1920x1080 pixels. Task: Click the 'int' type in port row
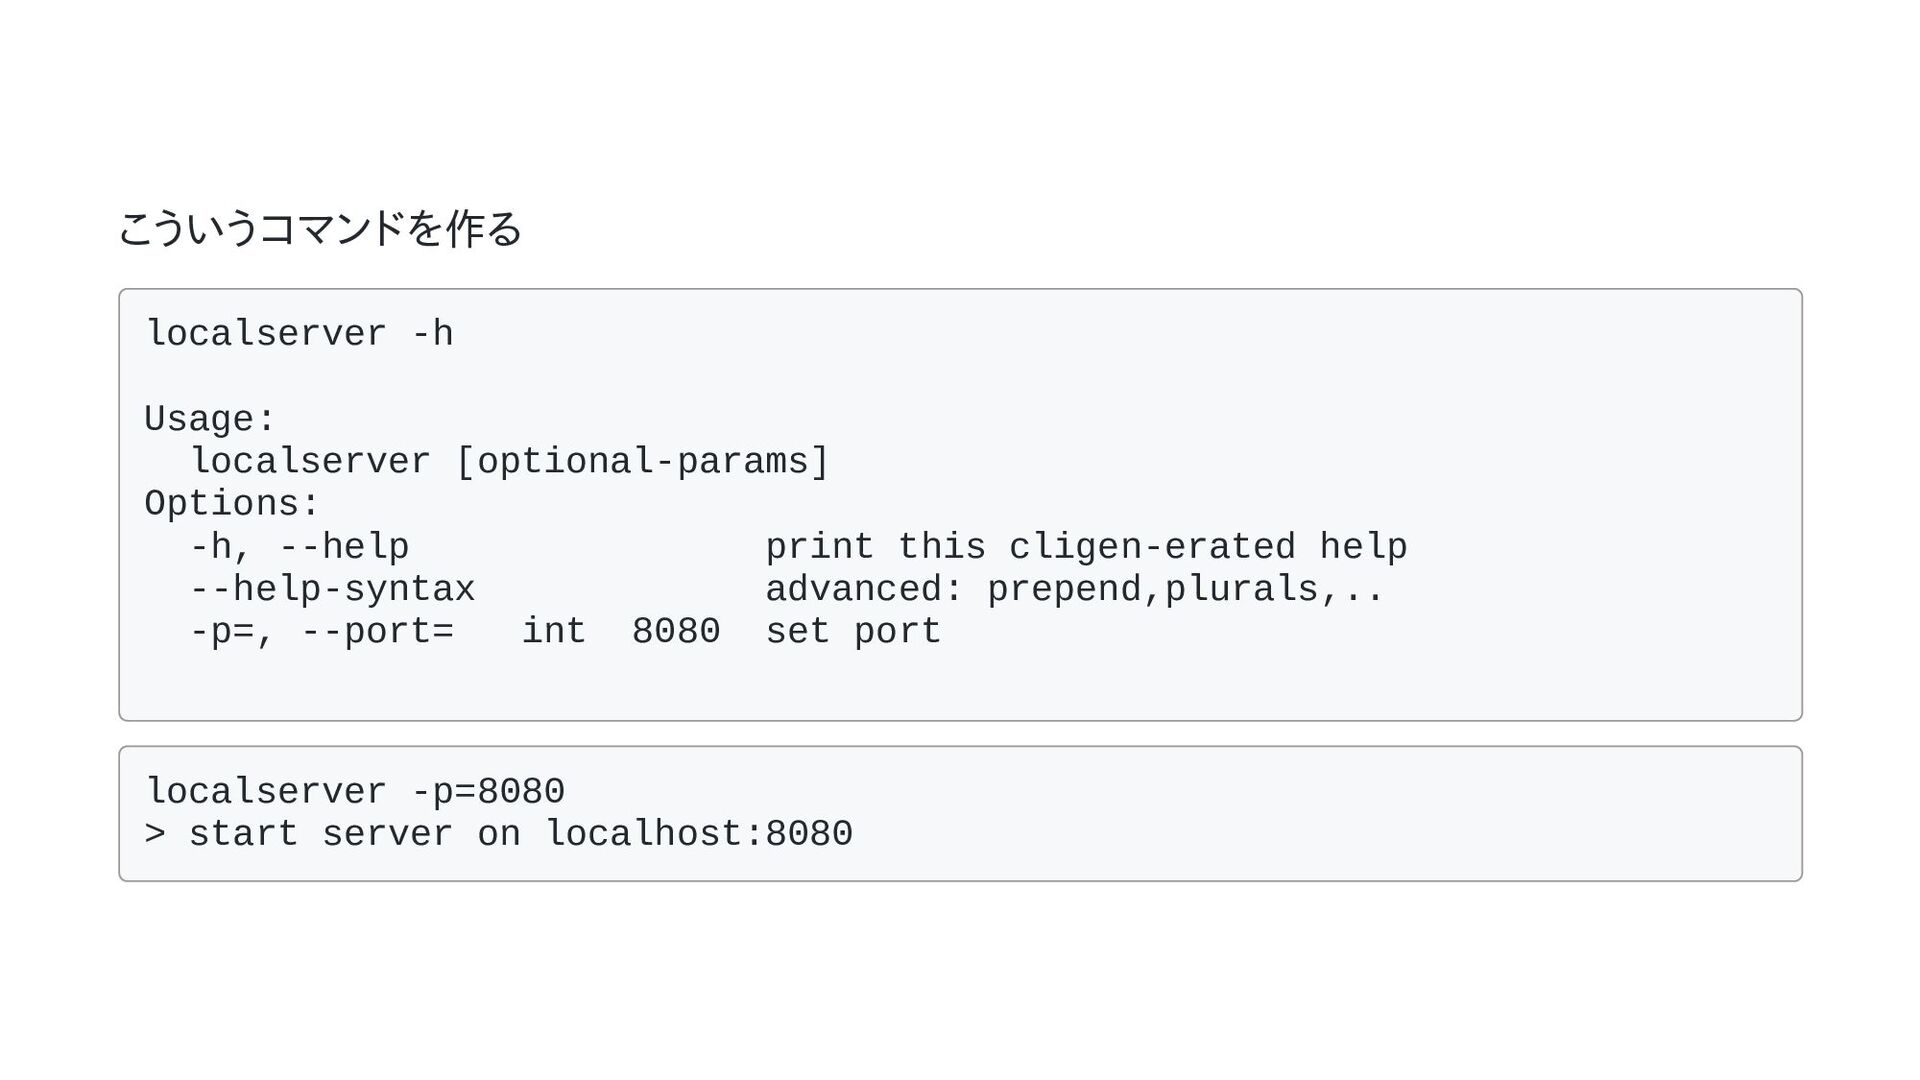554,632
